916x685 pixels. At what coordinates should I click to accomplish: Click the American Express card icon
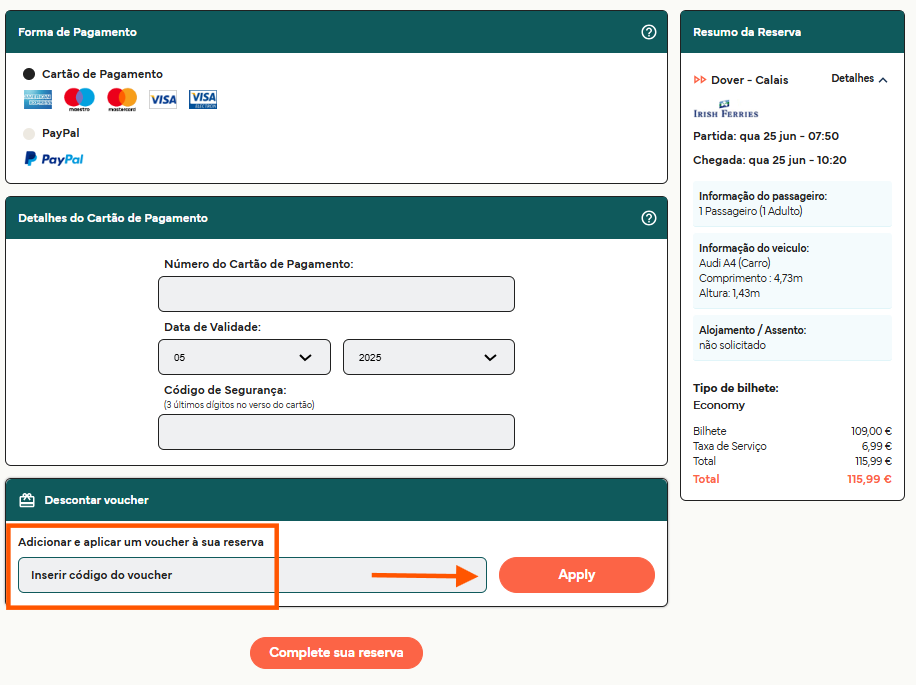pyautogui.click(x=38, y=99)
